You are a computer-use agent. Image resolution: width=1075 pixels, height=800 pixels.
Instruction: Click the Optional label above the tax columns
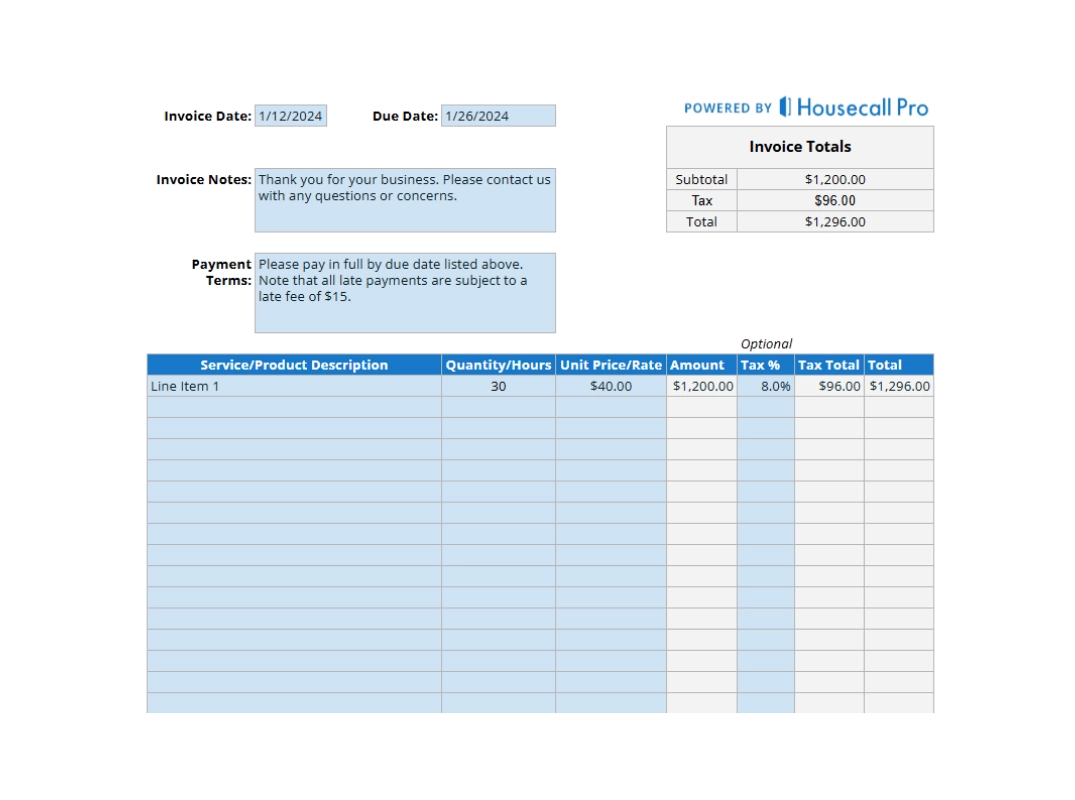tap(767, 343)
